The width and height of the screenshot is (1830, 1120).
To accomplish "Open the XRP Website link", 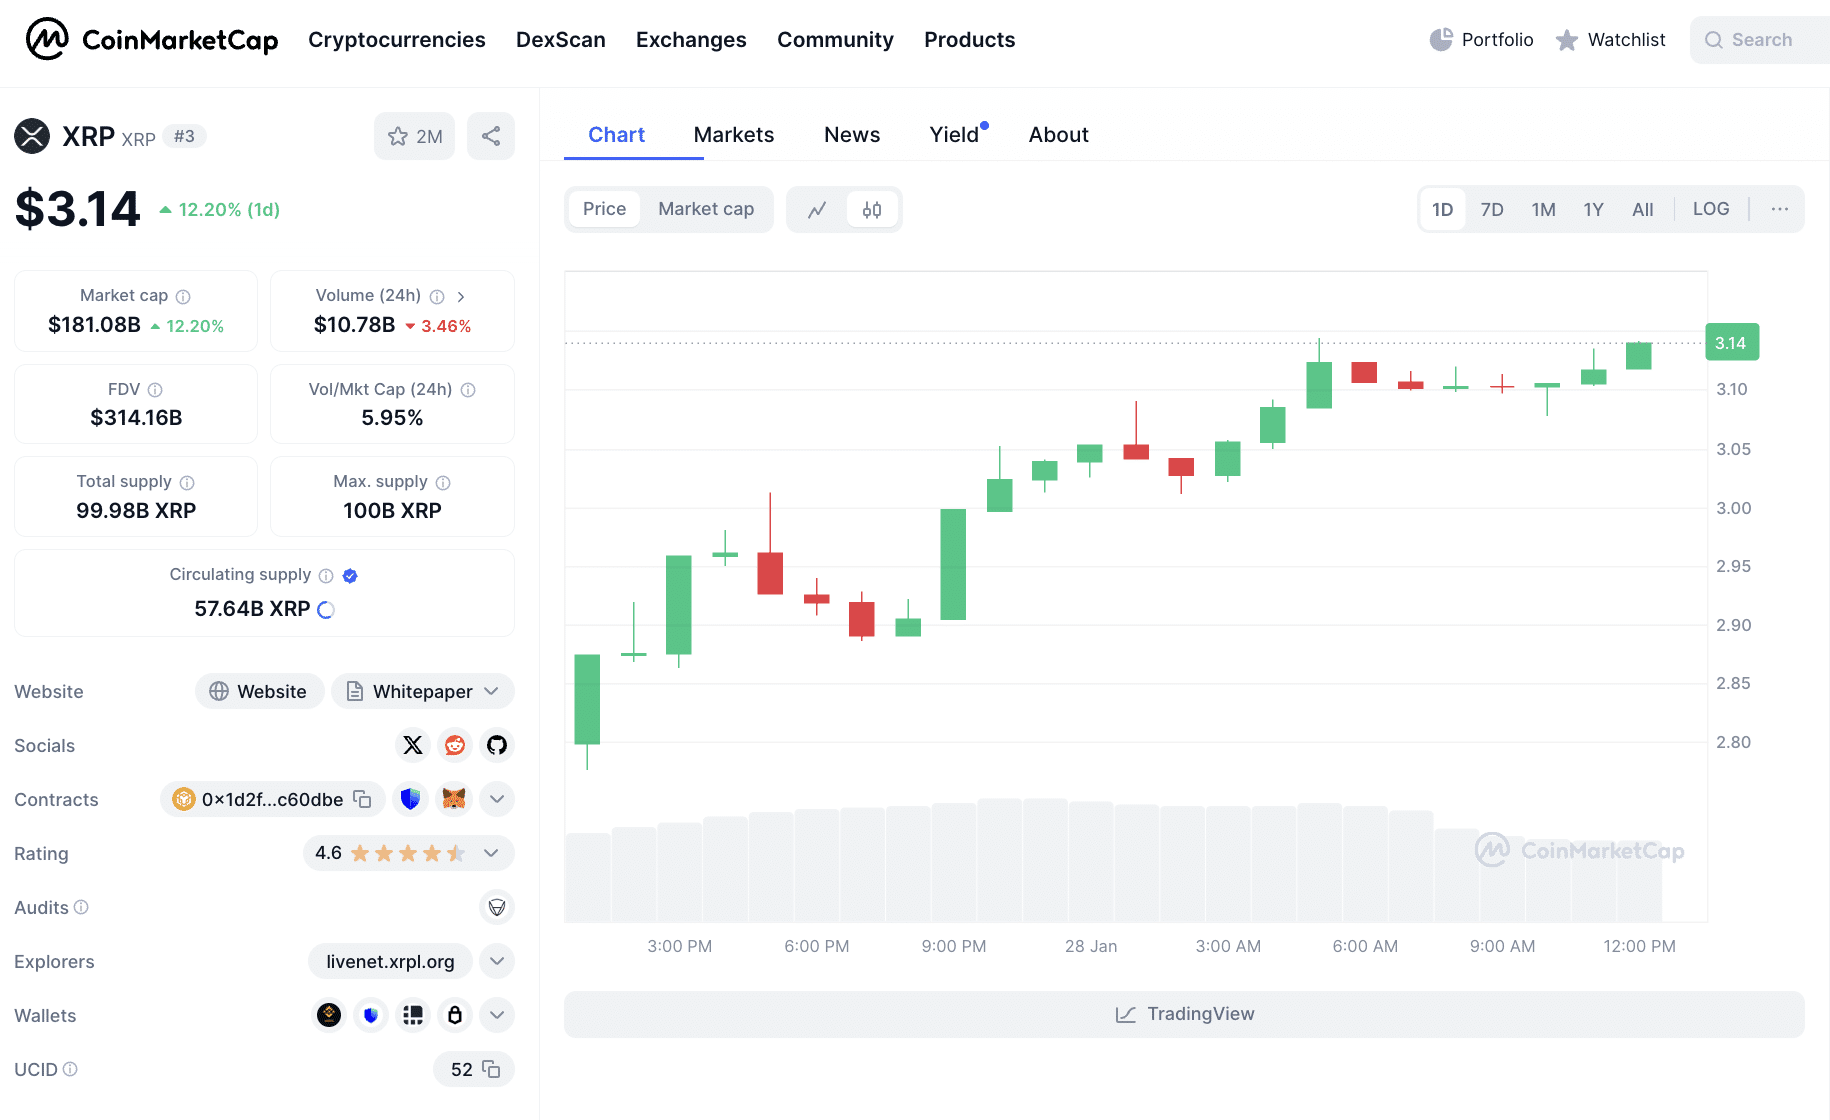I will pos(259,692).
